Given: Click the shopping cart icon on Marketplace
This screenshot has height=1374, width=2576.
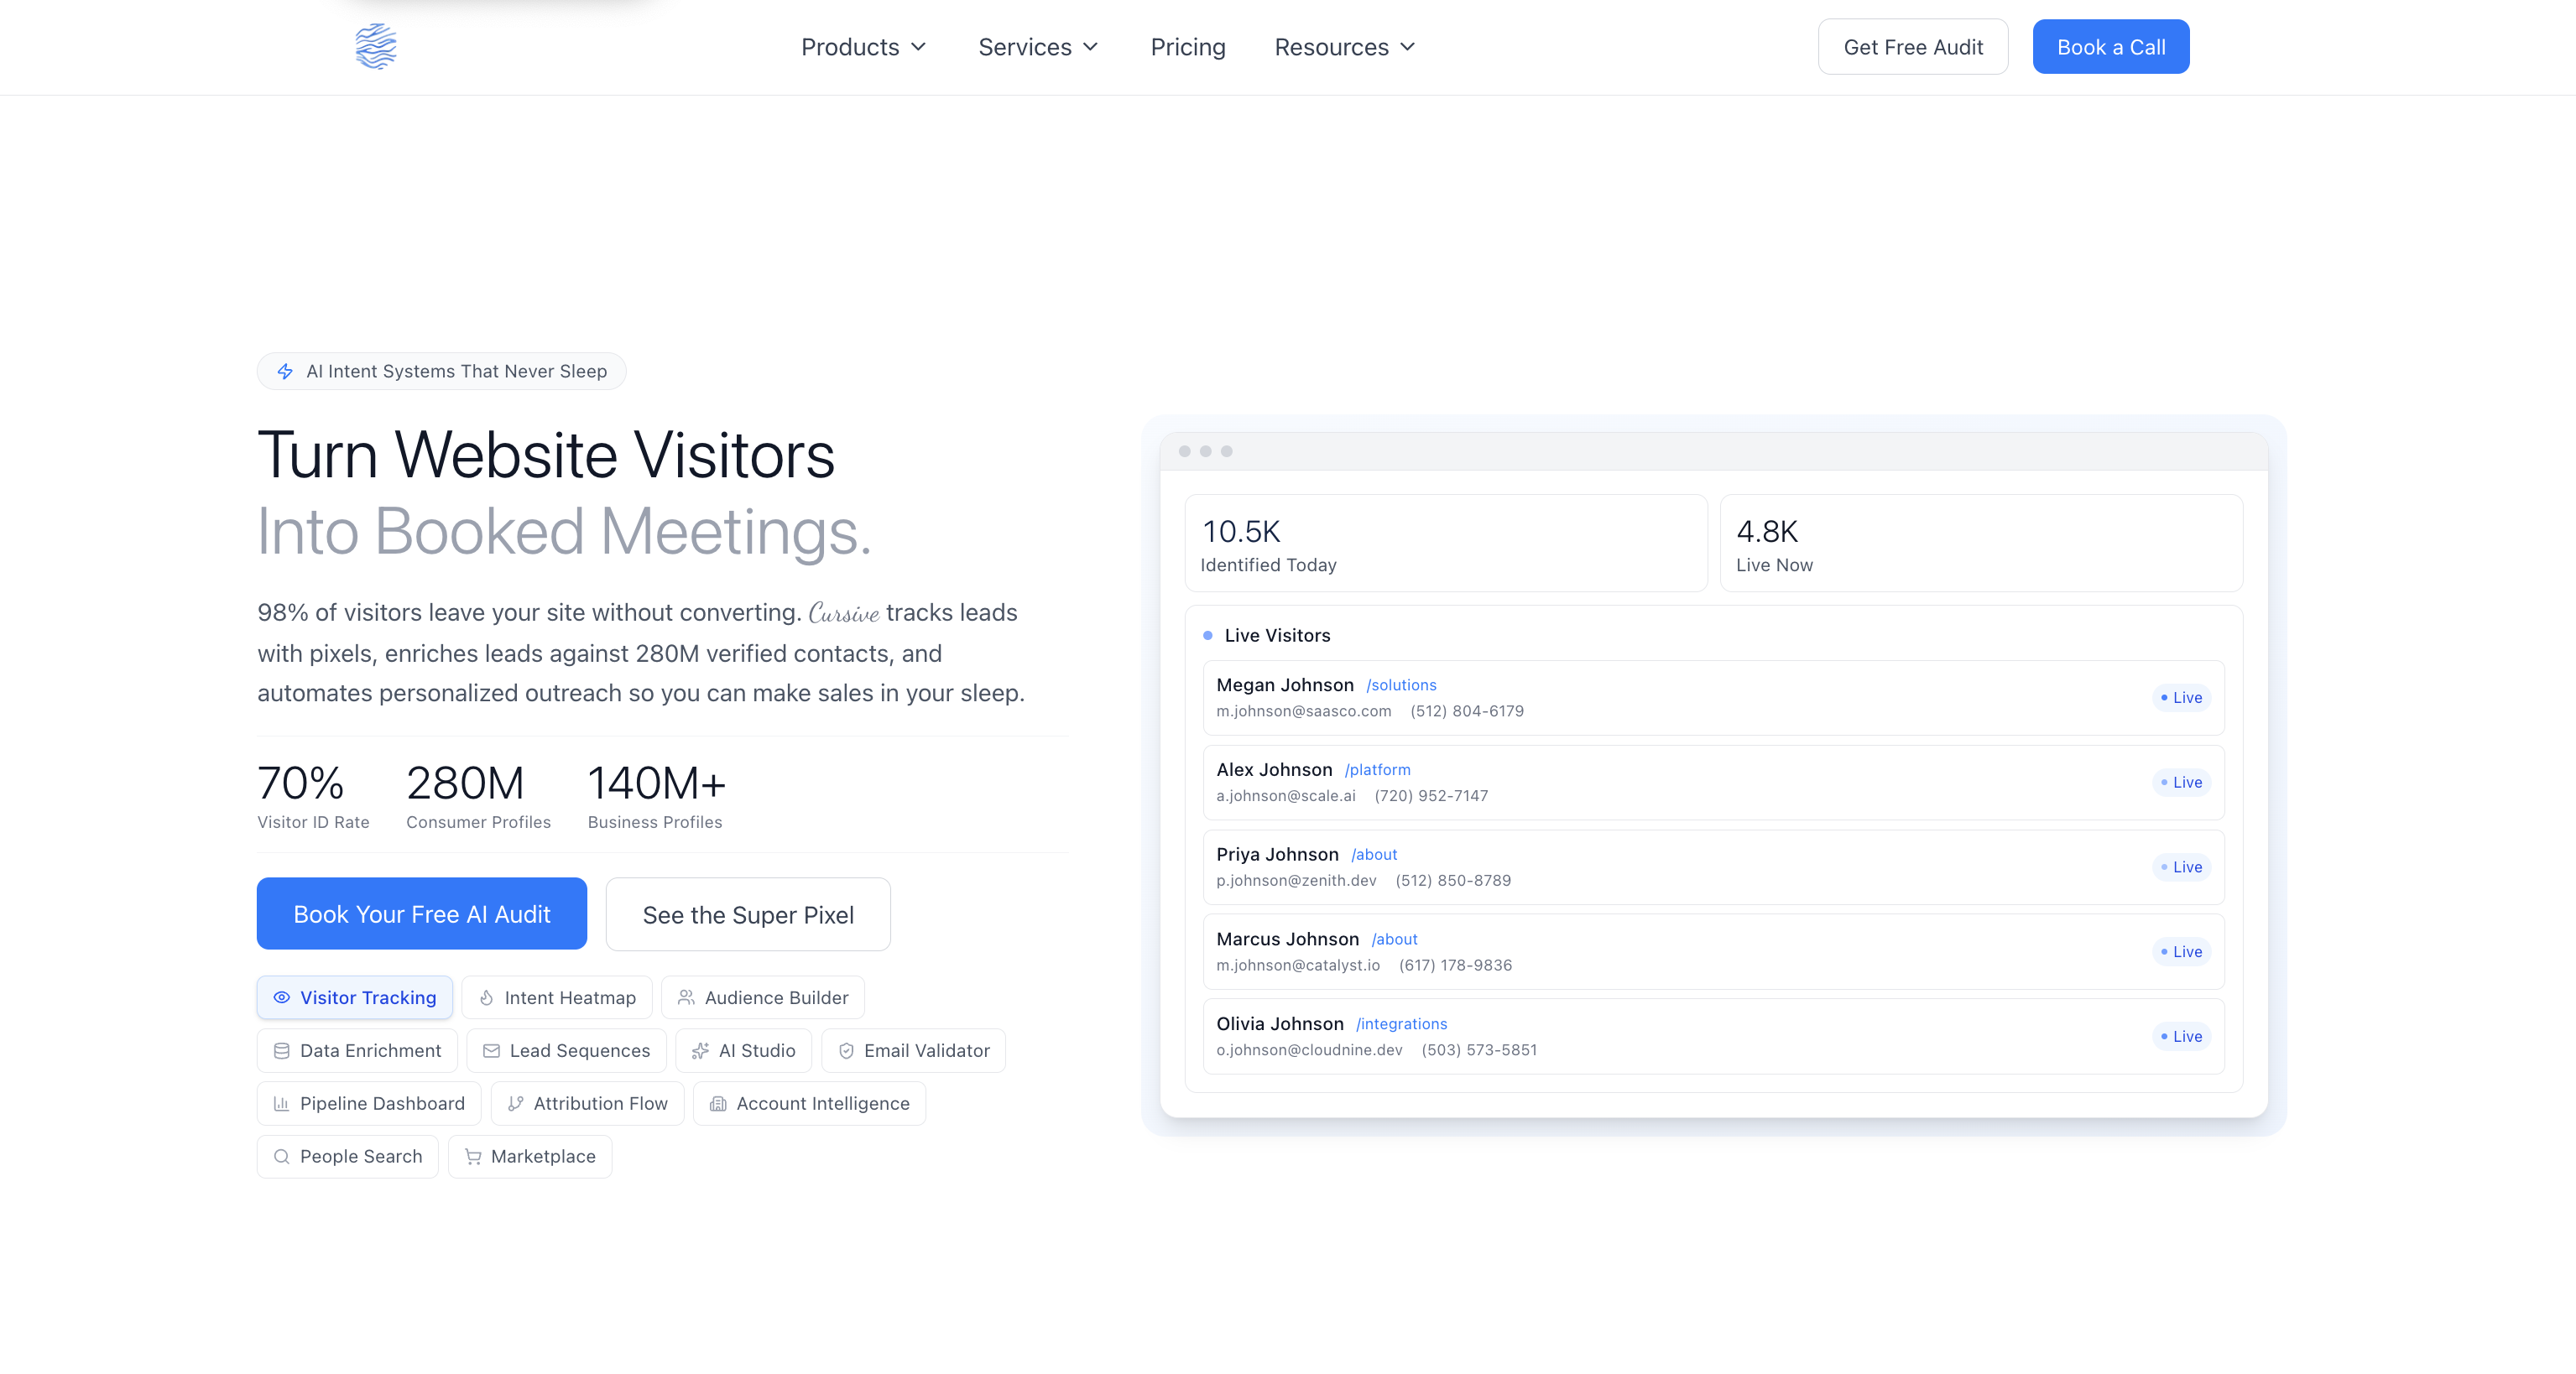Looking at the screenshot, I should click(x=473, y=1156).
